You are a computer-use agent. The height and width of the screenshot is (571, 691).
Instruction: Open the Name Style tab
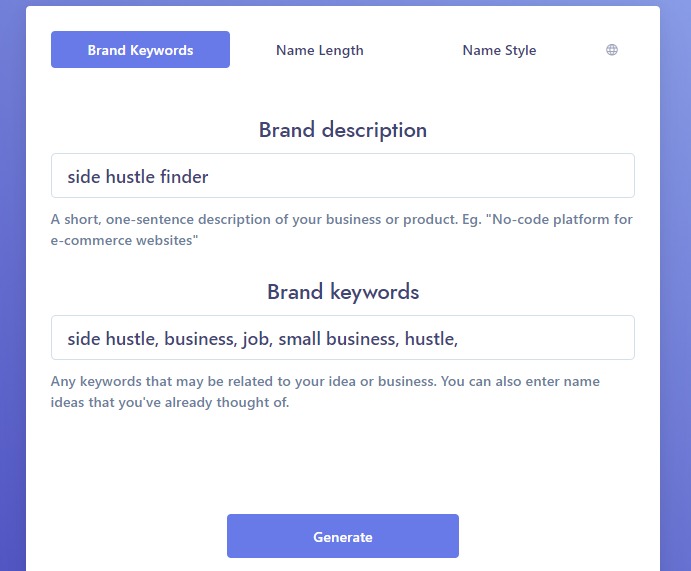coord(499,50)
